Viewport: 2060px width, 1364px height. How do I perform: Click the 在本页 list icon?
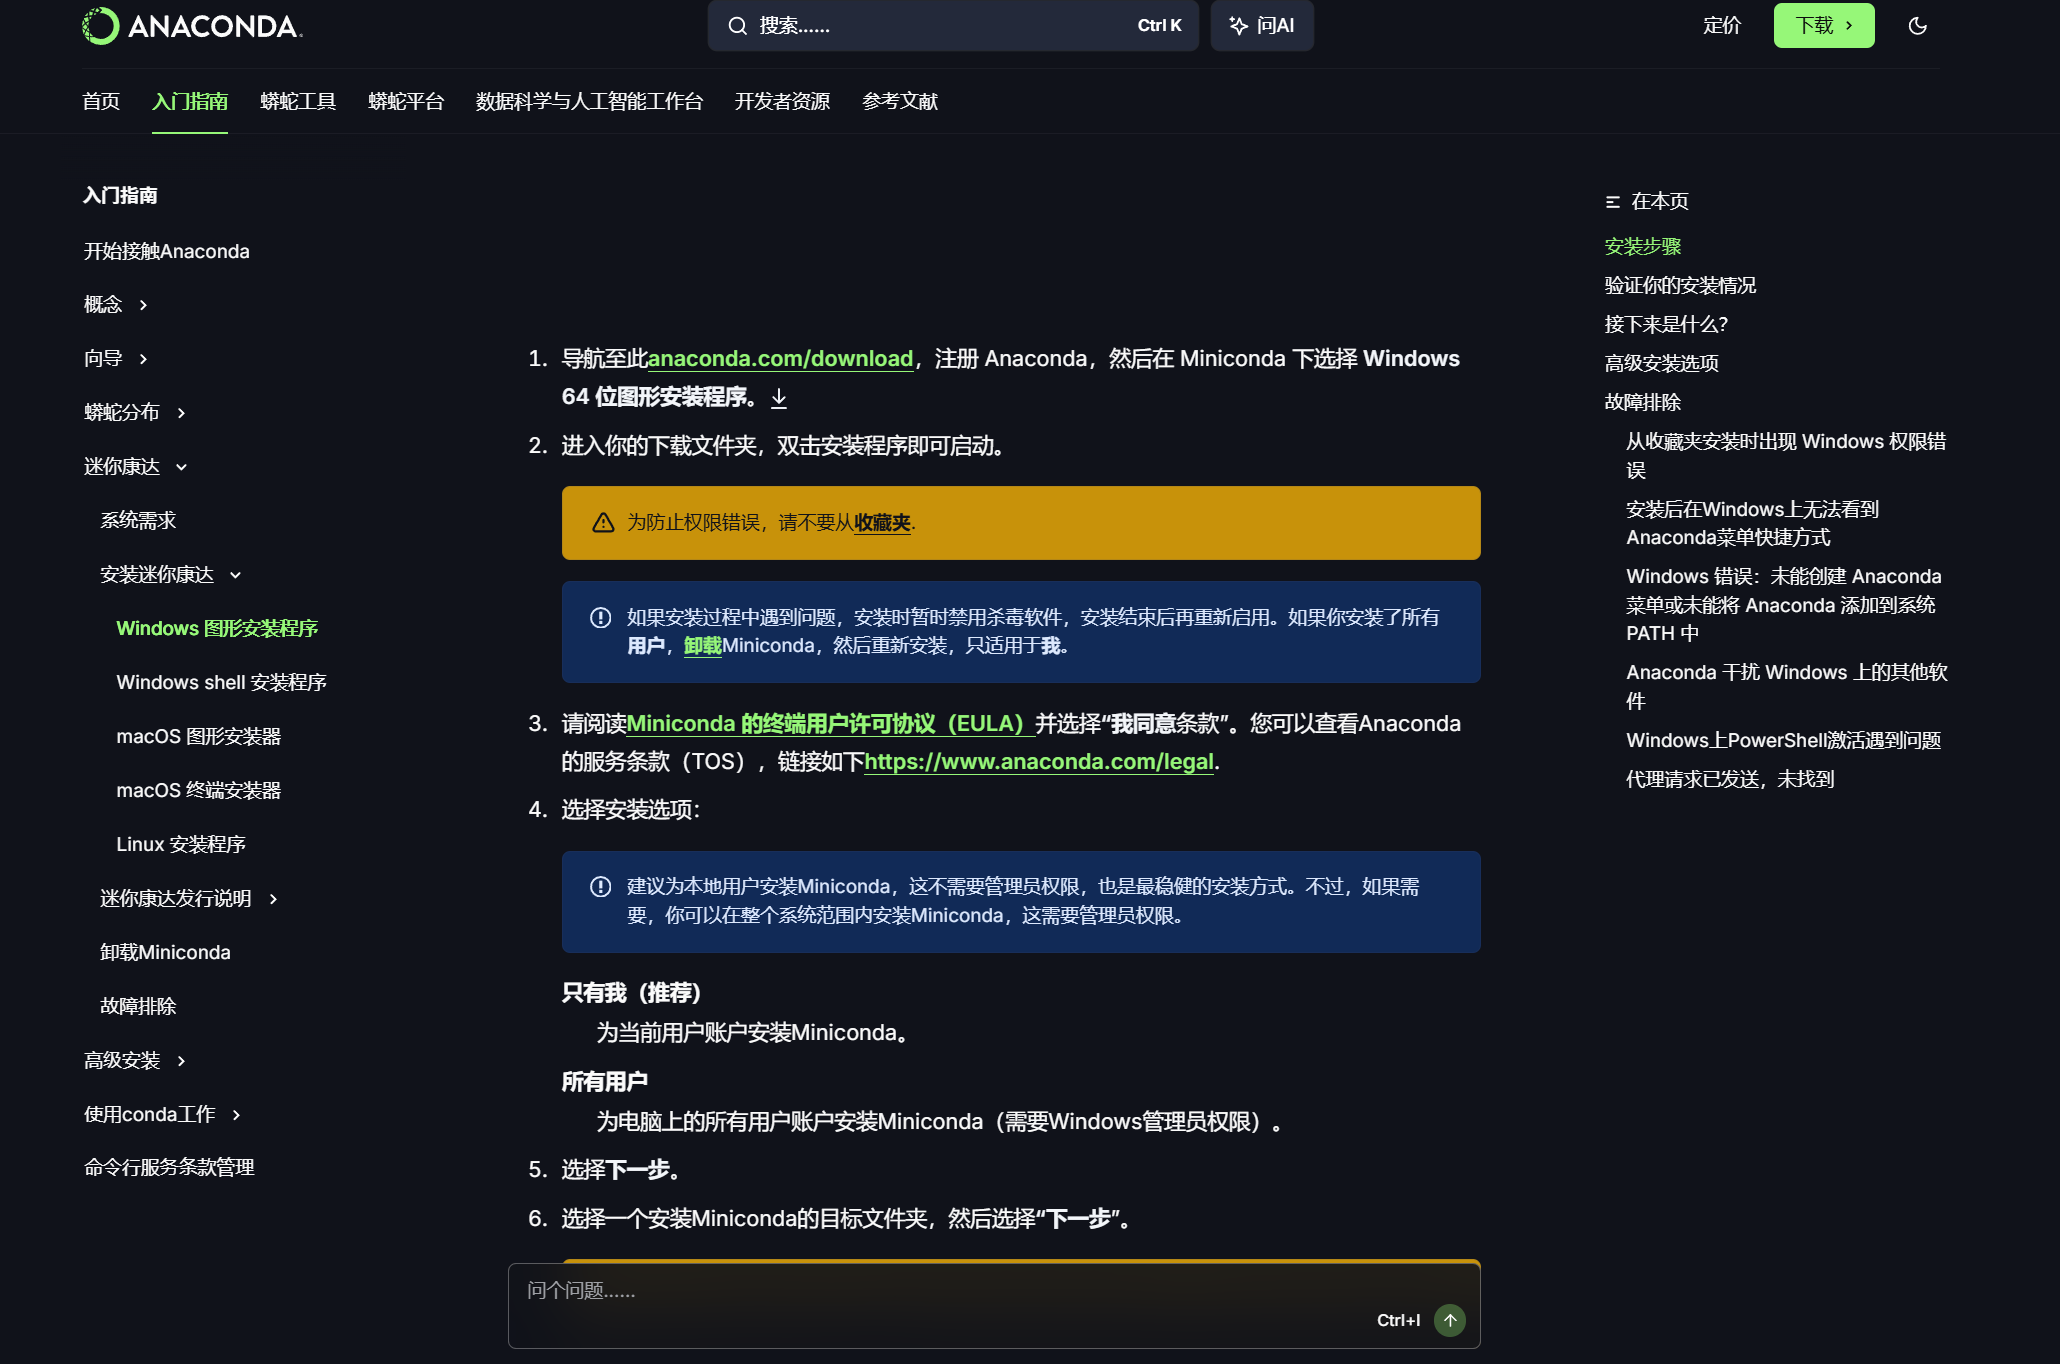coord(1612,202)
